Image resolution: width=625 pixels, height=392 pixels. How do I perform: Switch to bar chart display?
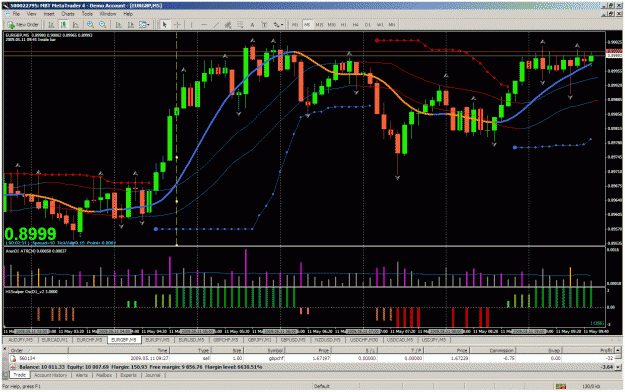(x=51, y=25)
